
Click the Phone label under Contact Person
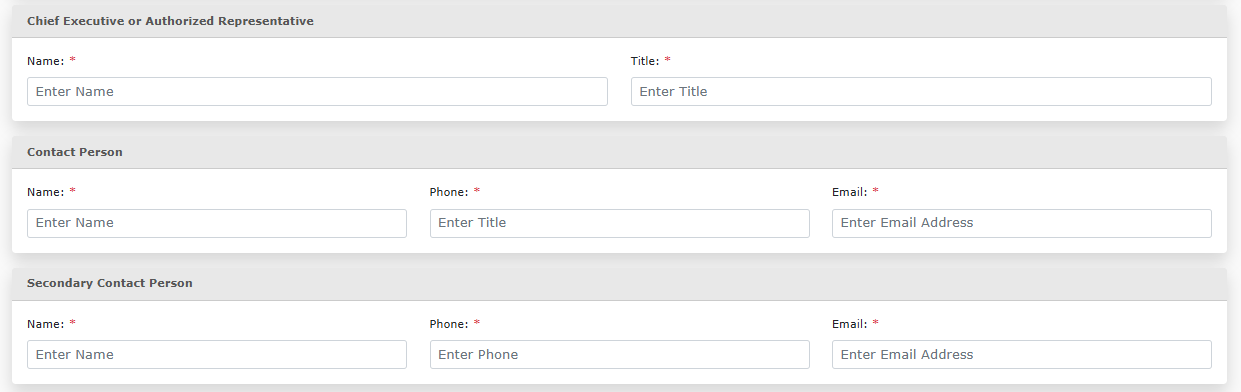click(x=449, y=192)
